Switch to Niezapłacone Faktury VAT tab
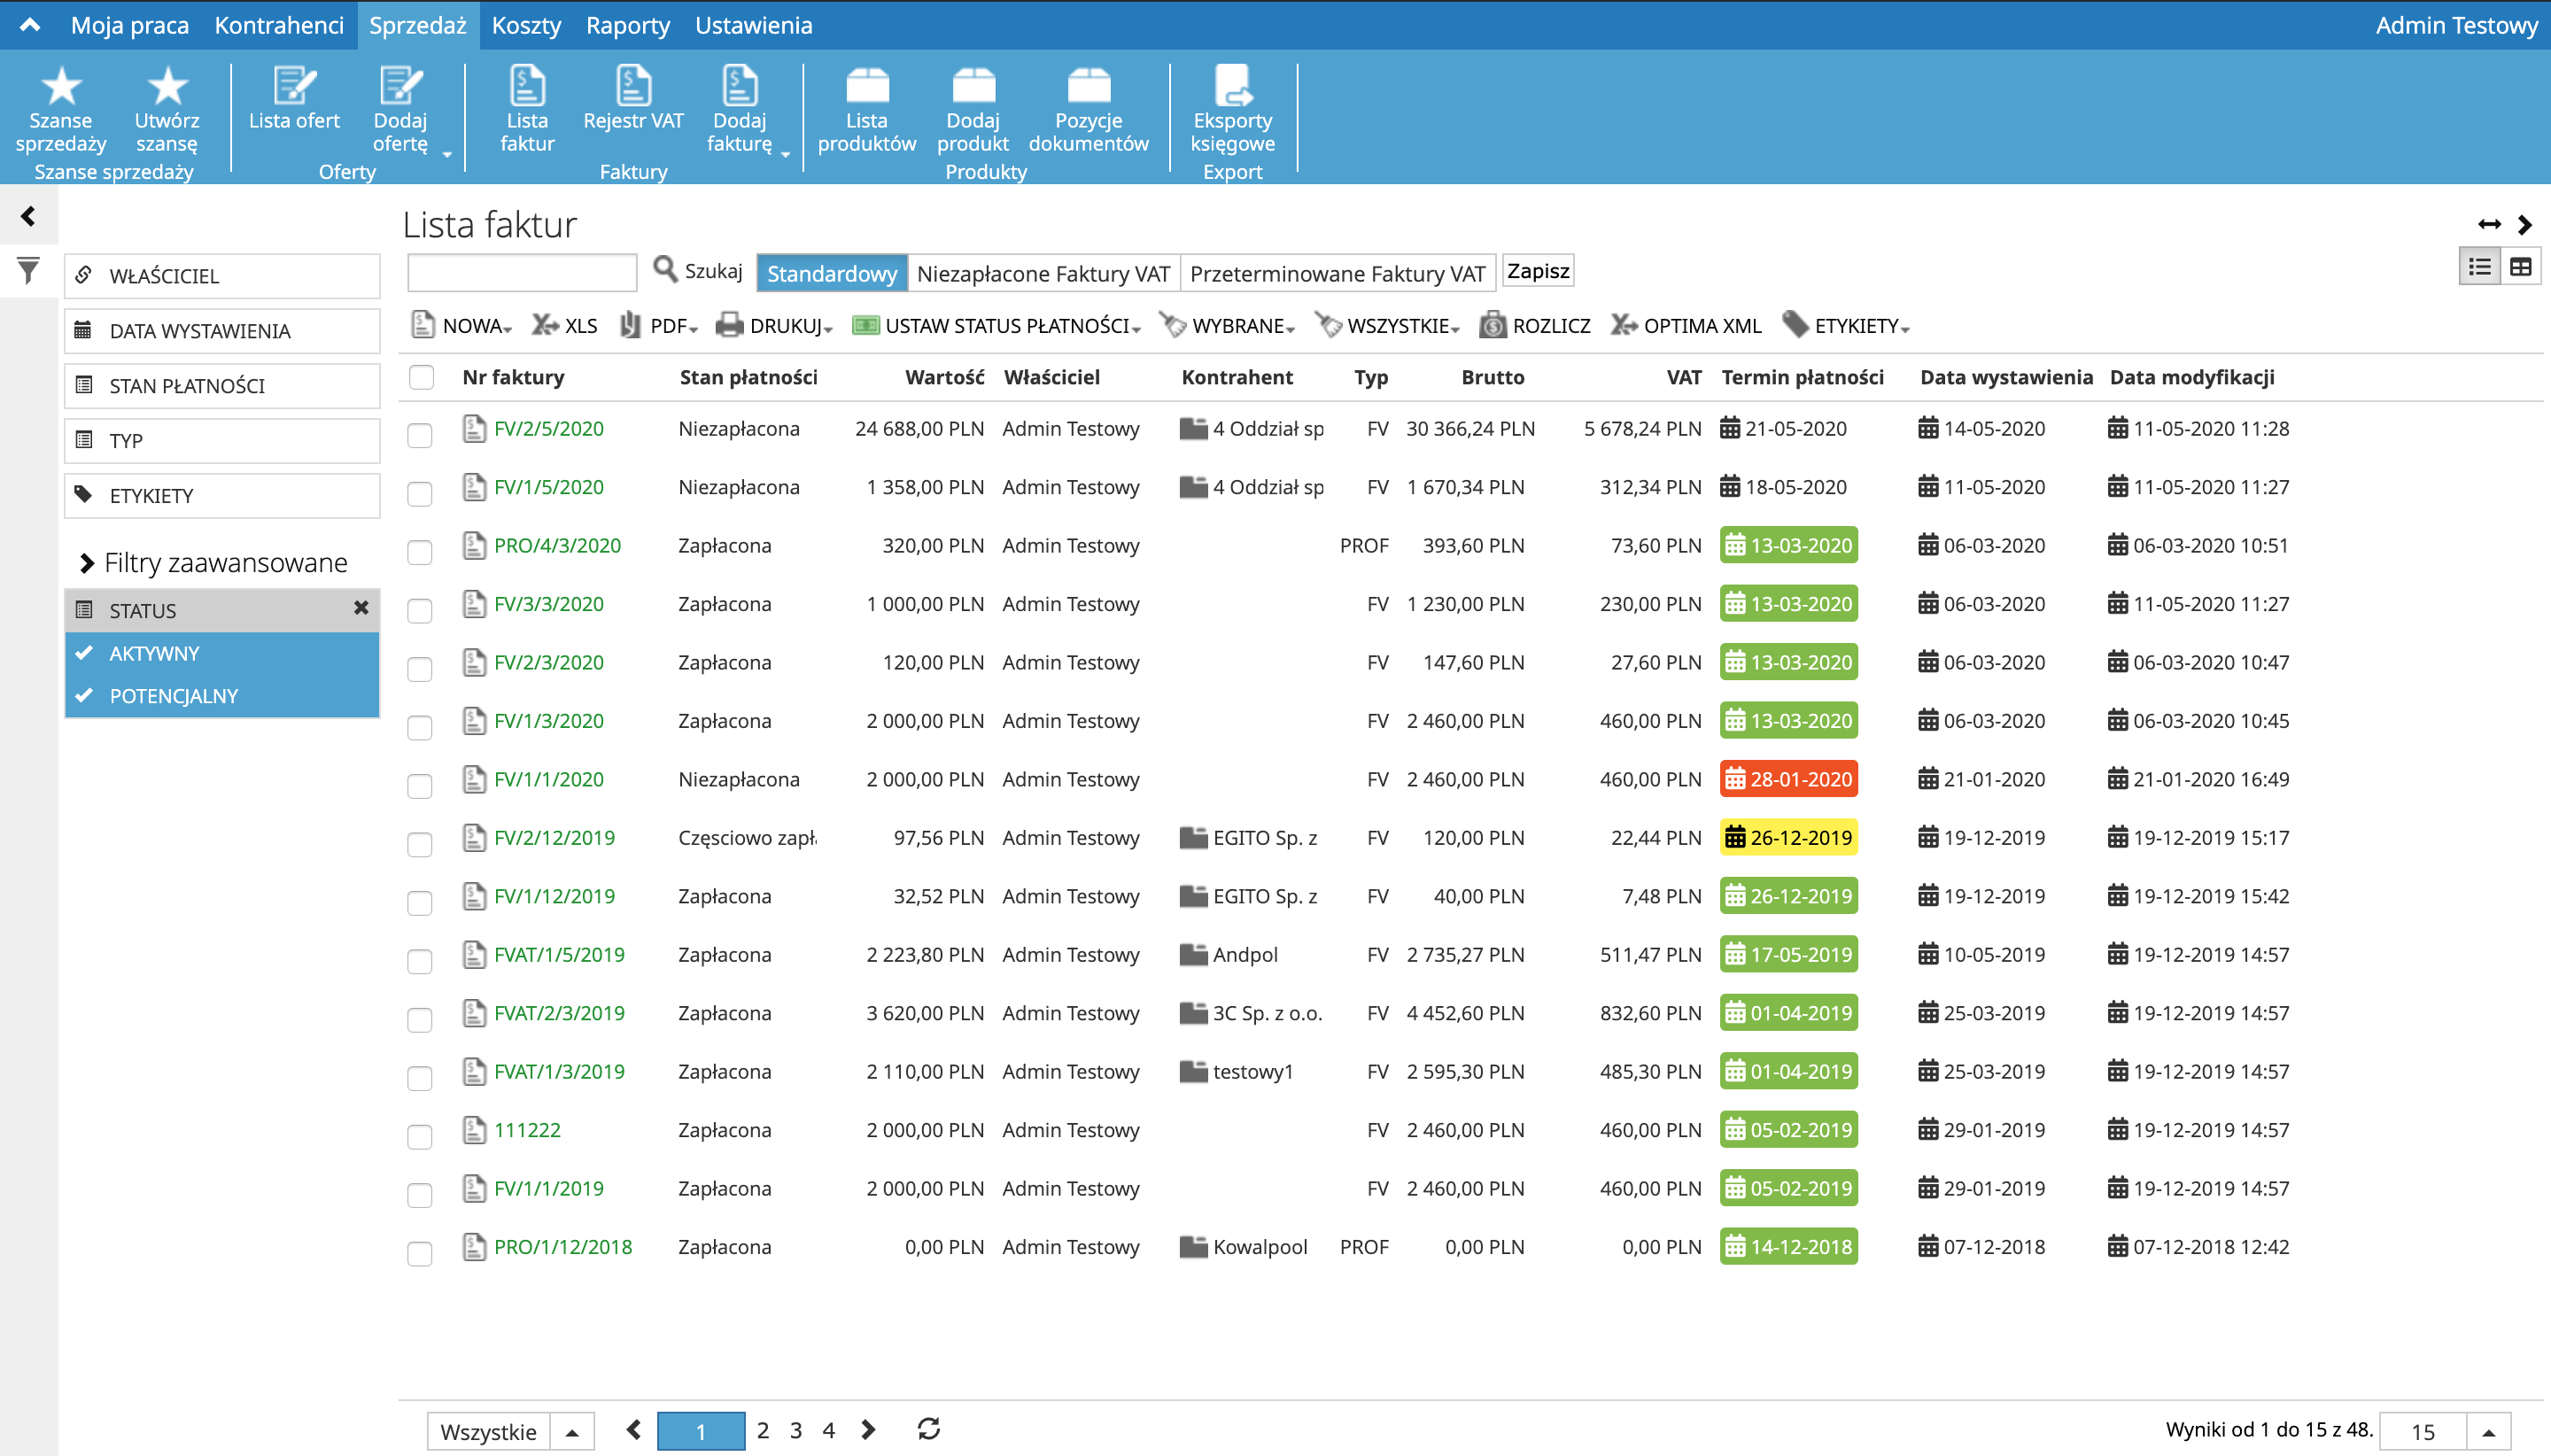Screen dimensions: 2551x1456 [x=1043, y=273]
